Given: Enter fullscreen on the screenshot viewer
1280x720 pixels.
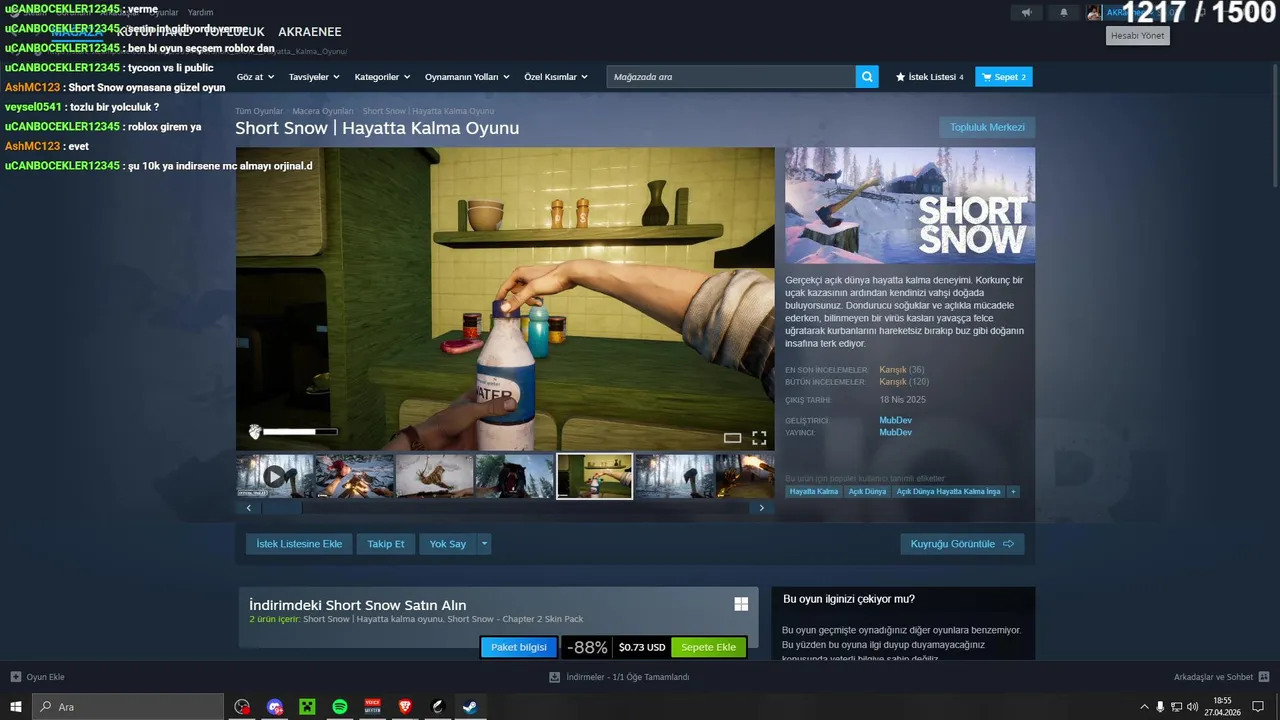Looking at the screenshot, I should [759, 438].
